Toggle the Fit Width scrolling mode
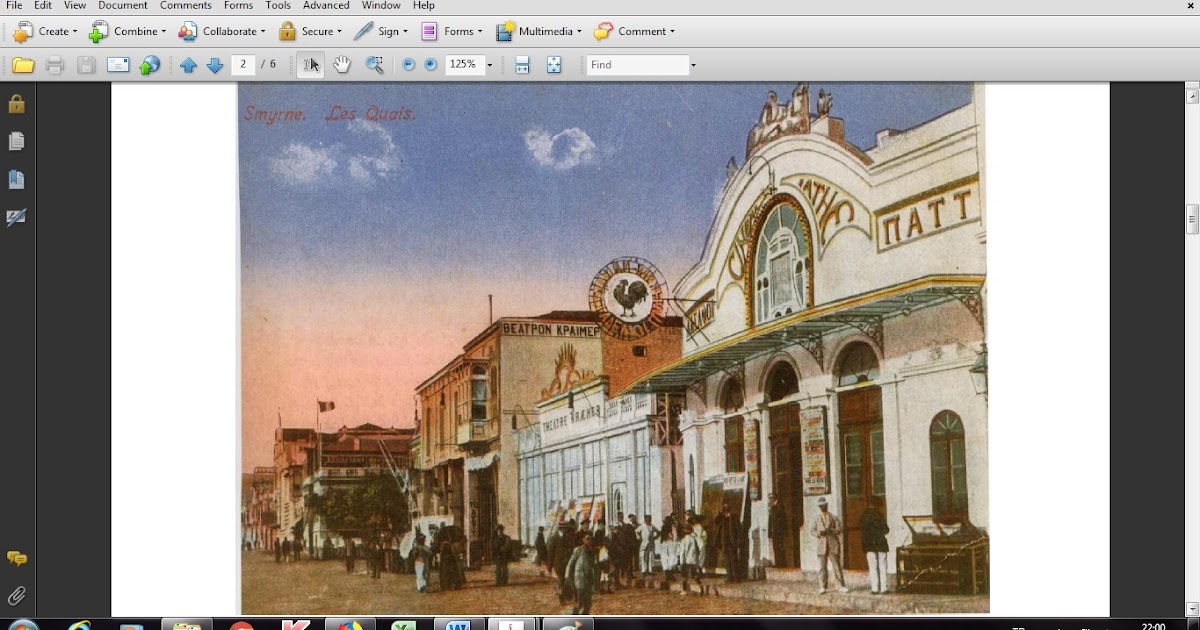 coord(522,65)
